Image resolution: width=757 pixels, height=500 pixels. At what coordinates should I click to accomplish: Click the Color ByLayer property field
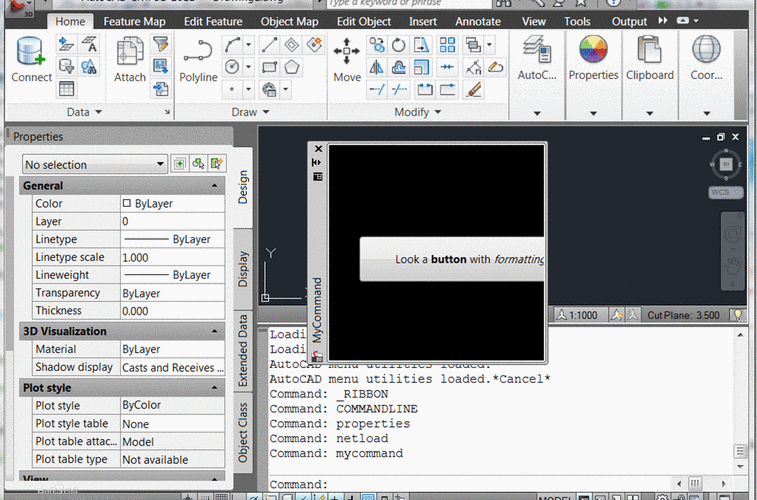pos(171,204)
